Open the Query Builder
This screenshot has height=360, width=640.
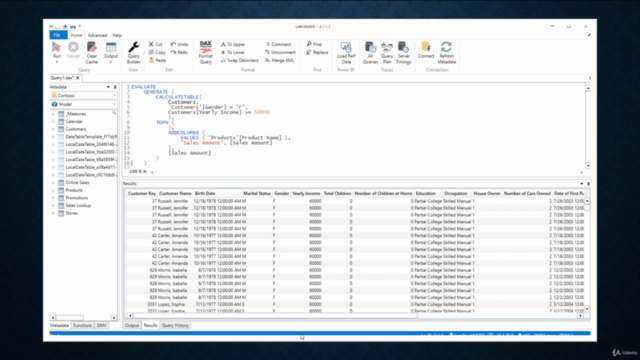pyautogui.click(x=133, y=53)
